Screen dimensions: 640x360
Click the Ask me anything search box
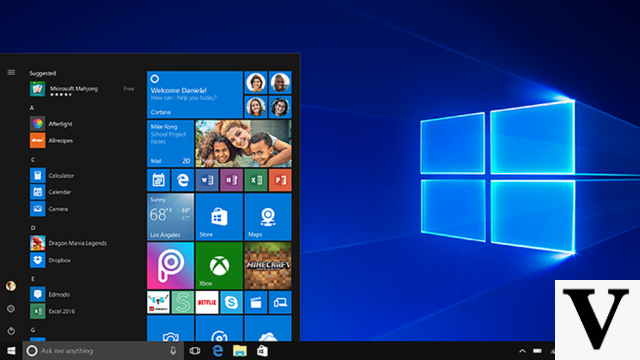click(103, 351)
